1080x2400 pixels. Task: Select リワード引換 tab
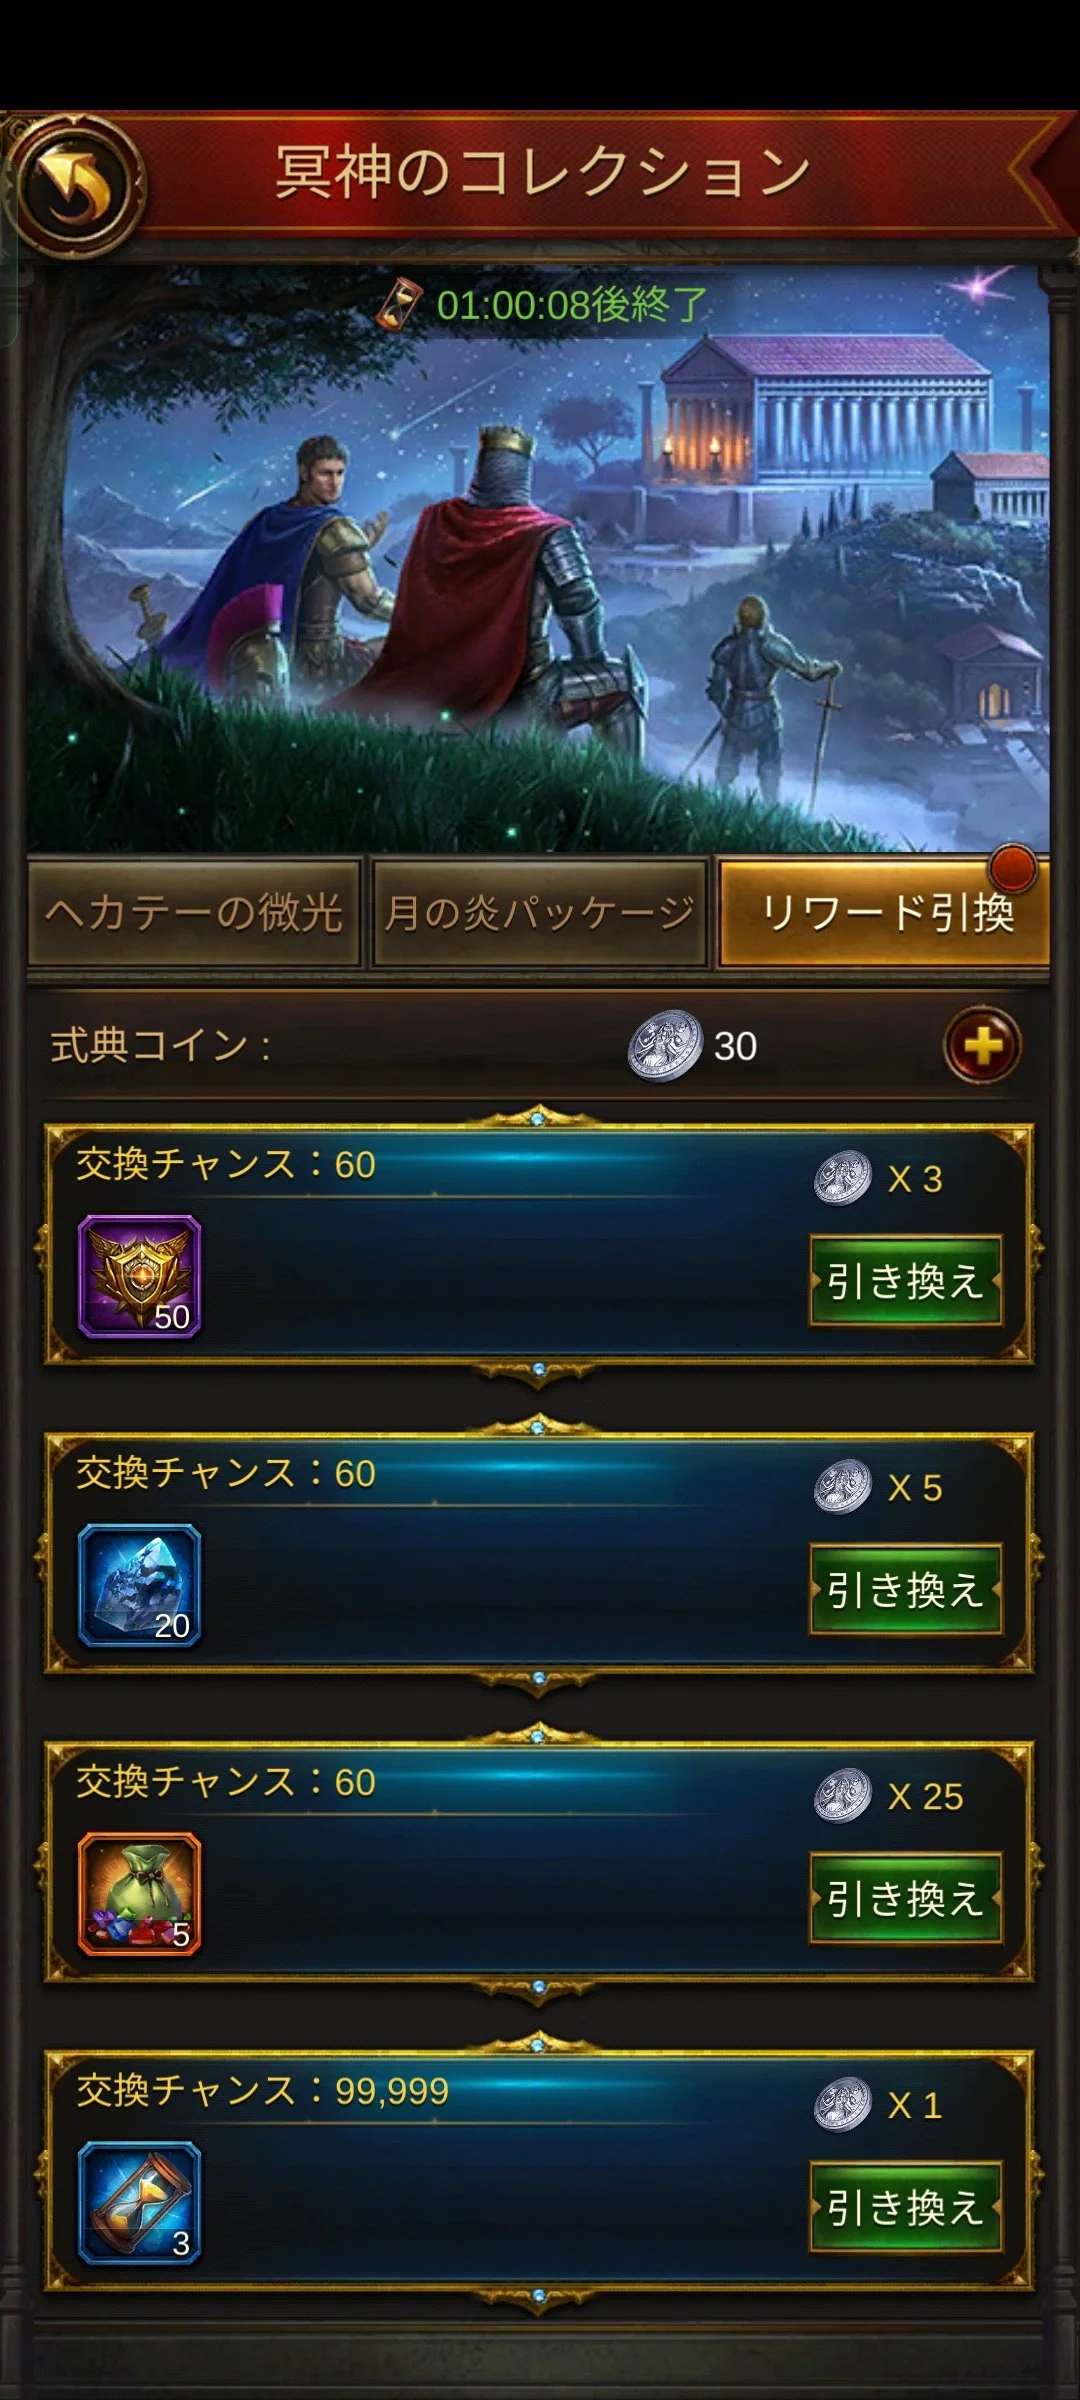pyautogui.click(x=884, y=912)
